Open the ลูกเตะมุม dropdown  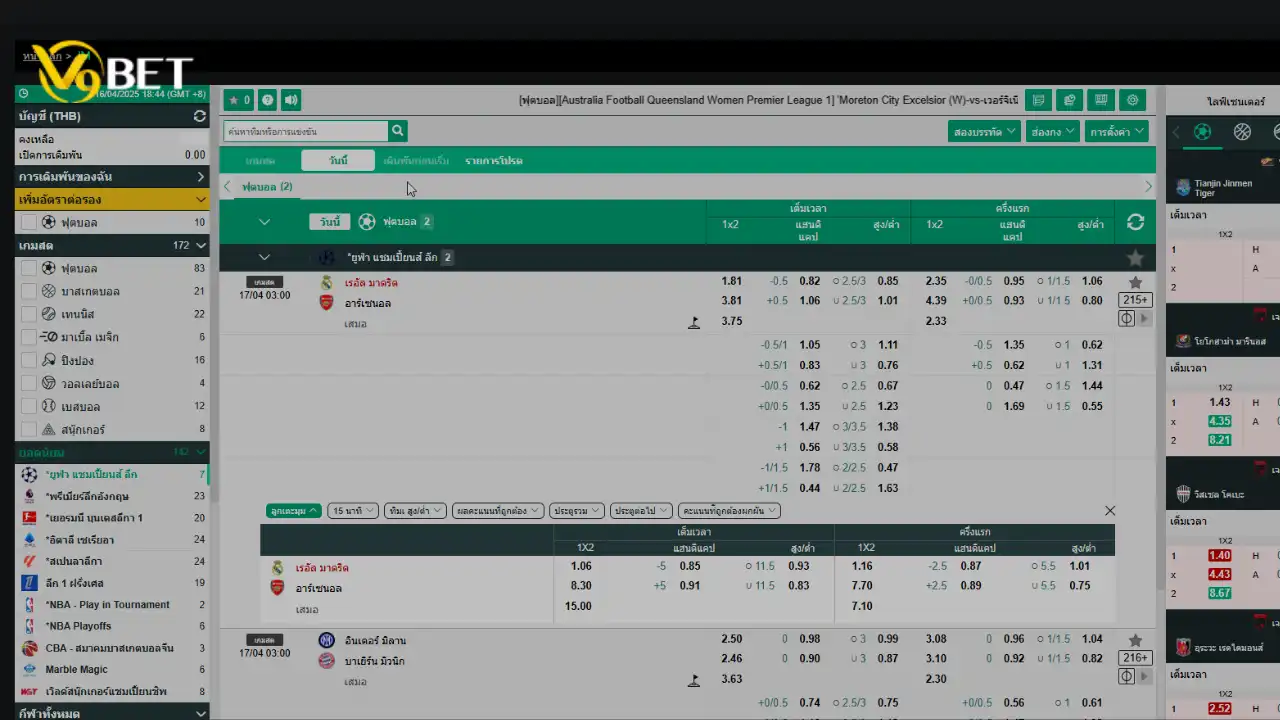point(294,511)
